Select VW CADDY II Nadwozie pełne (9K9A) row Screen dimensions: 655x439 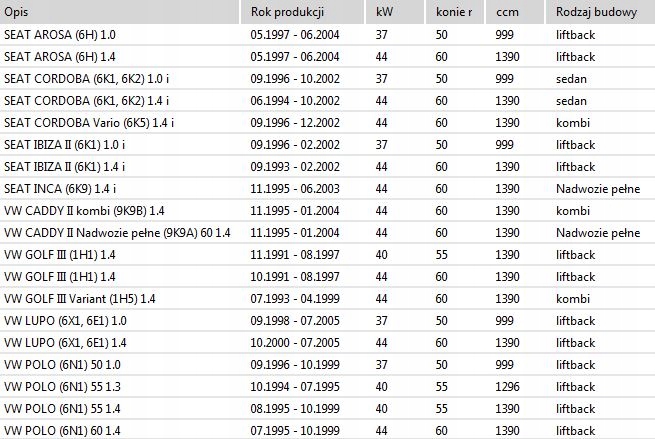tap(328, 233)
